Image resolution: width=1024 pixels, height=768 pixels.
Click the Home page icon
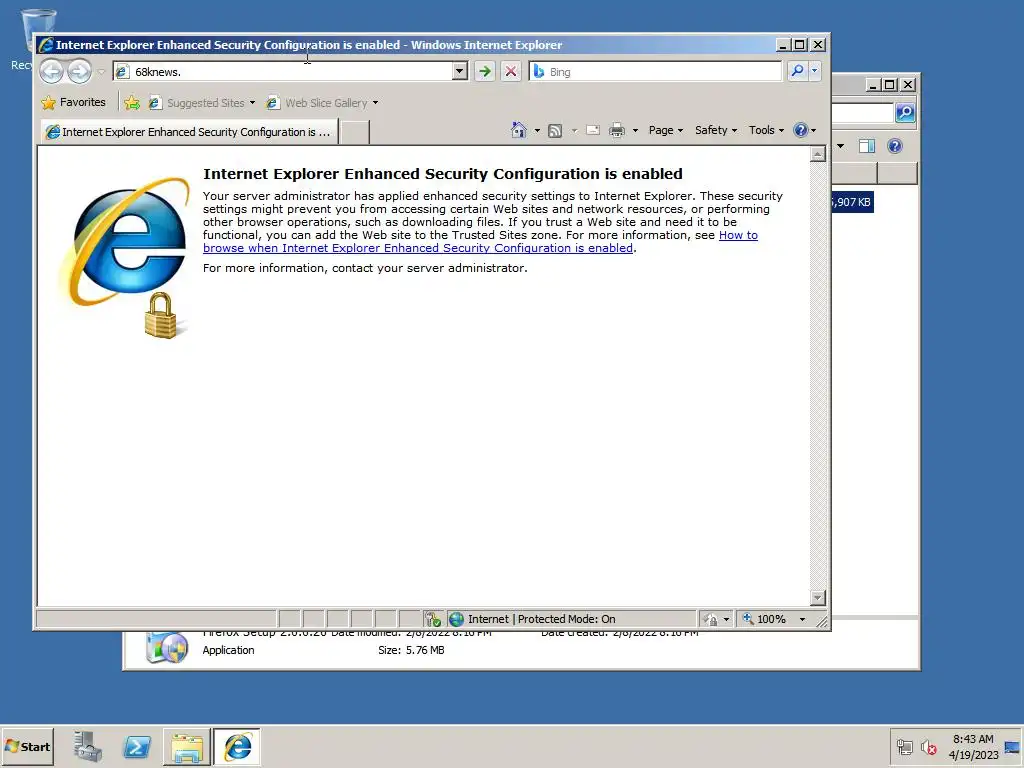[519, 130]
